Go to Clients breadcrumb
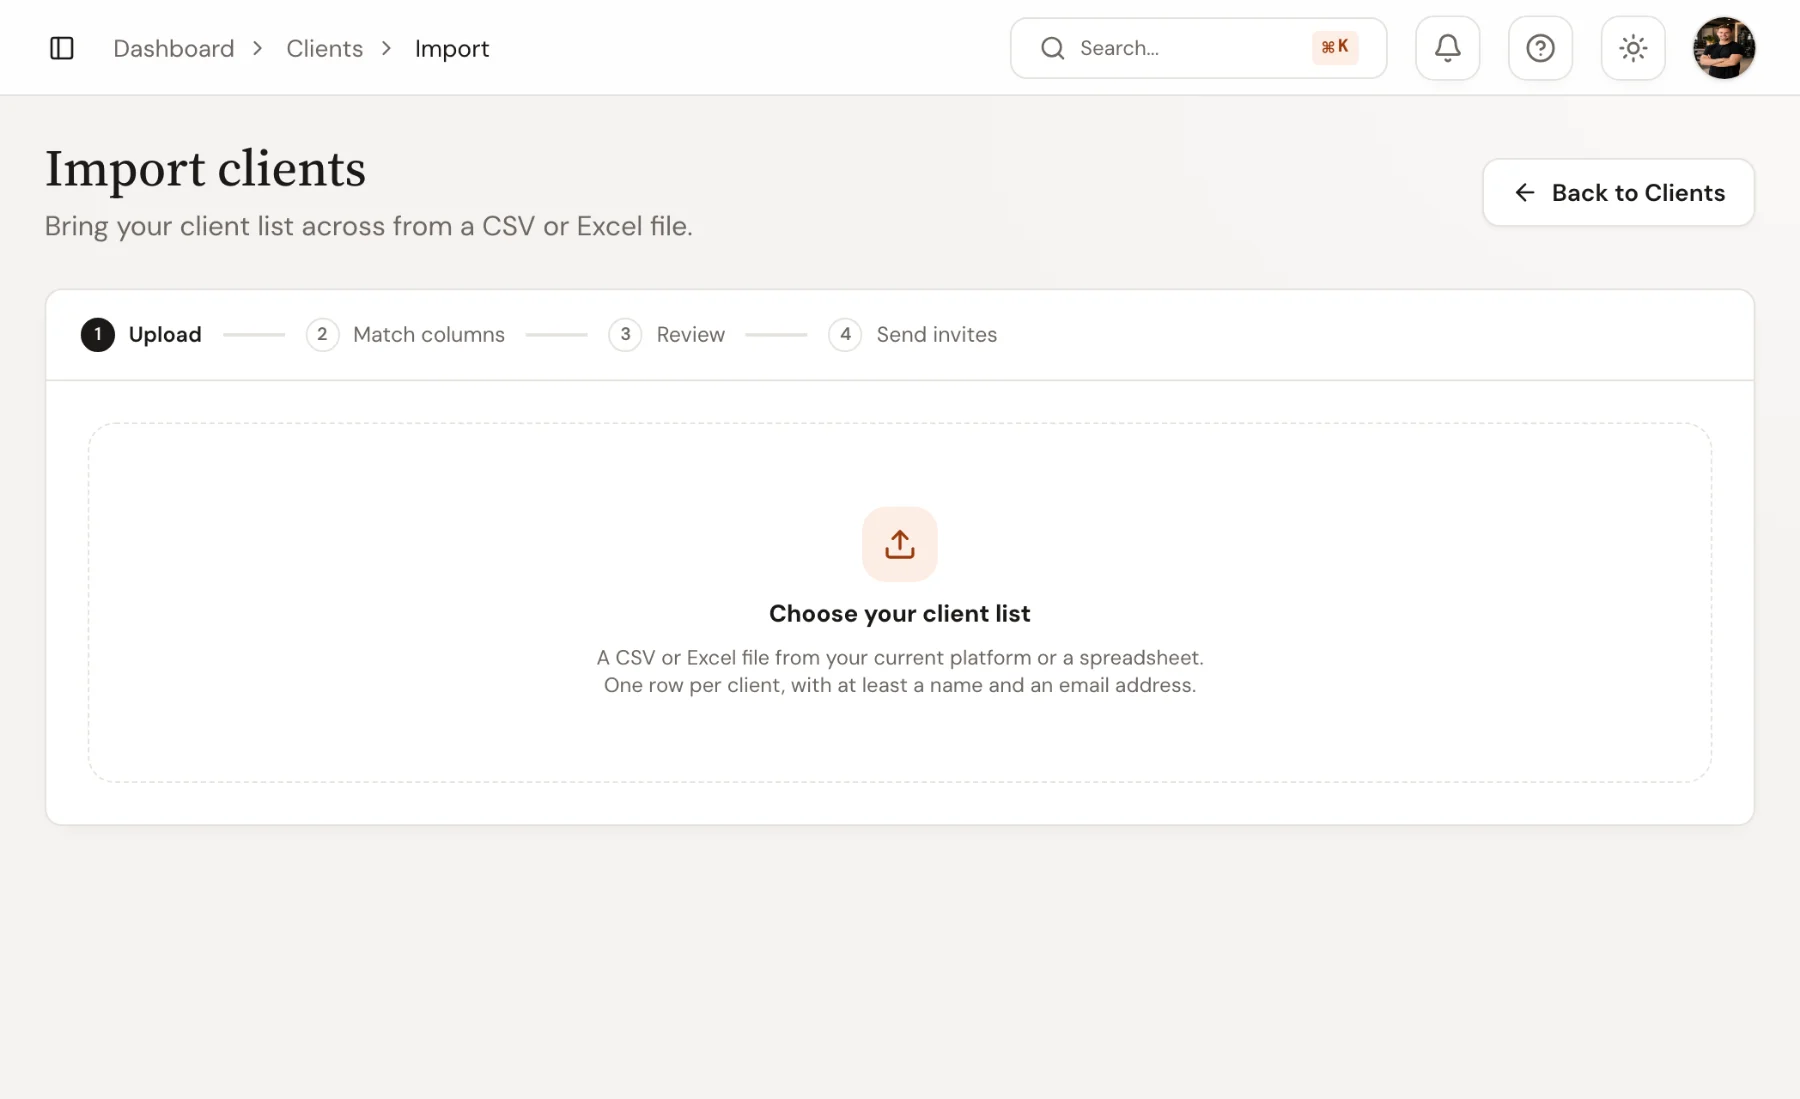Screen dimensions: 1800x1099 (x=324, y=48)
